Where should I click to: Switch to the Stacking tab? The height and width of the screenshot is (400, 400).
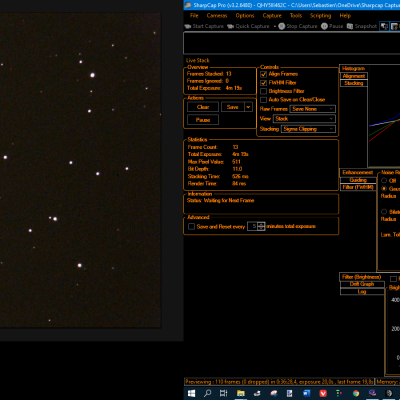pyautogui.click(x=354, y=83)
